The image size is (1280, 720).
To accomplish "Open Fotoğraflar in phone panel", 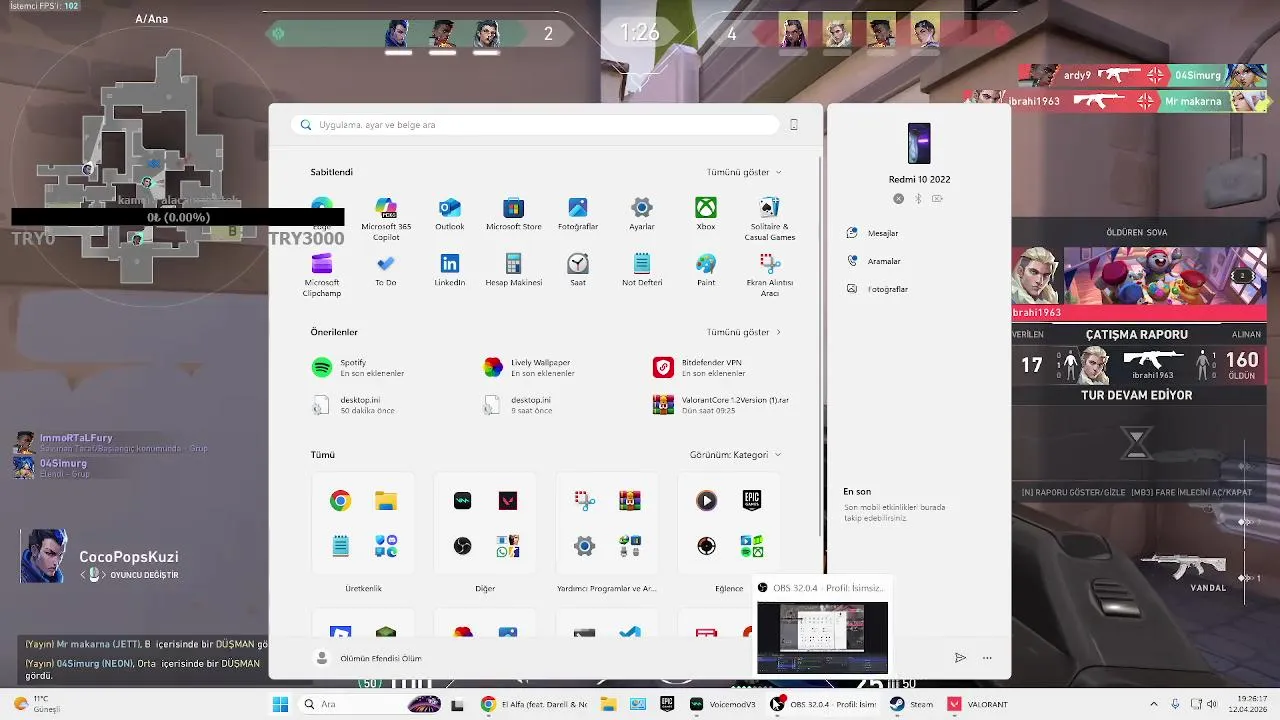I will click(877, 289).
